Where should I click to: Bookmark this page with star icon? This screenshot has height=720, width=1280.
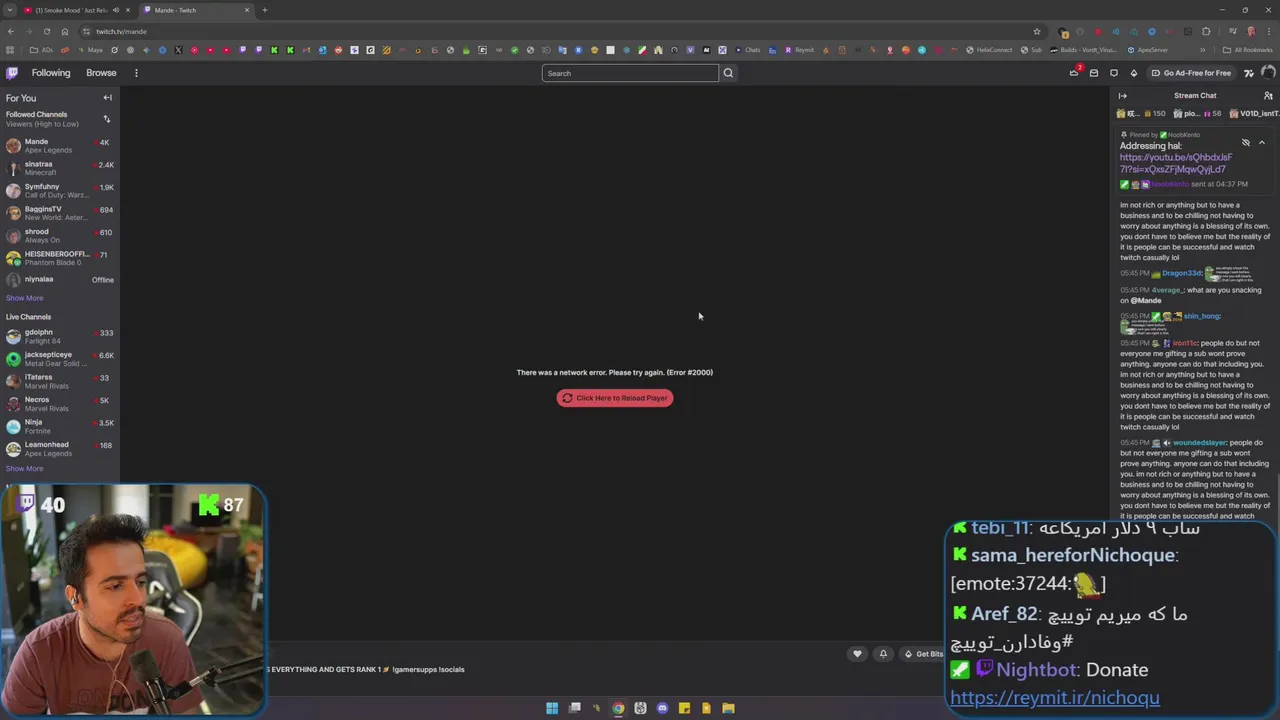tap(1037, 31)
